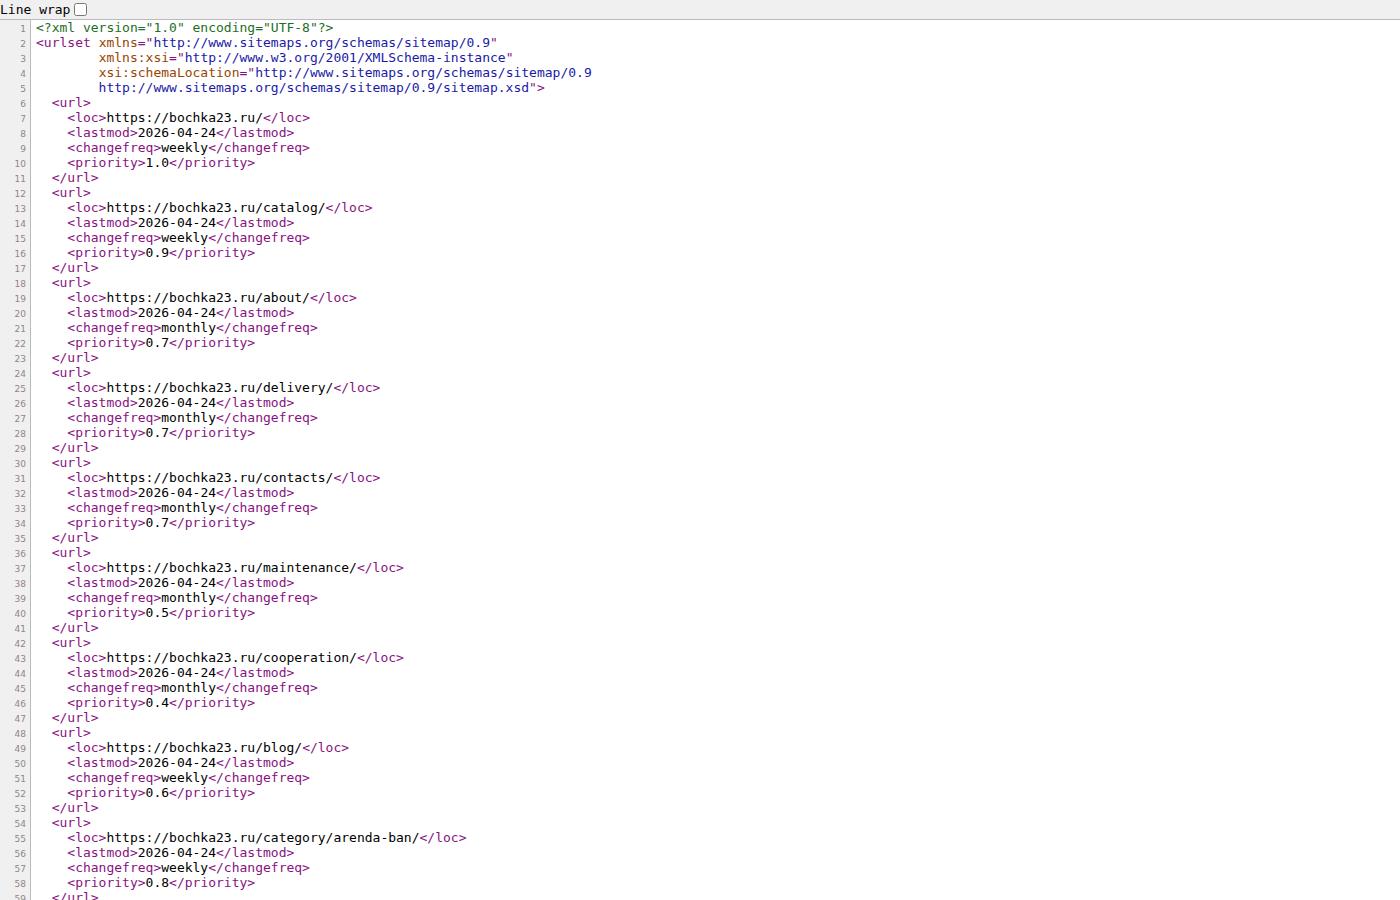Enable the Line wrap checkbox
The image size is (1400, 900).
(81, 9)
